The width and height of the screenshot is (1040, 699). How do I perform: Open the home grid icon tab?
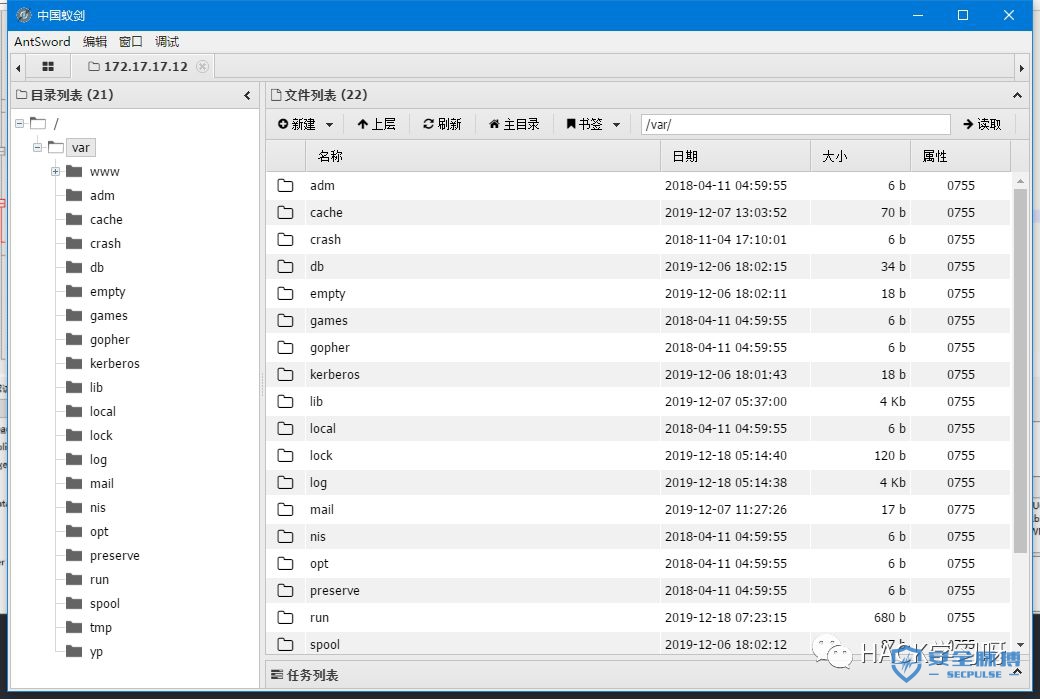[48, 66]
